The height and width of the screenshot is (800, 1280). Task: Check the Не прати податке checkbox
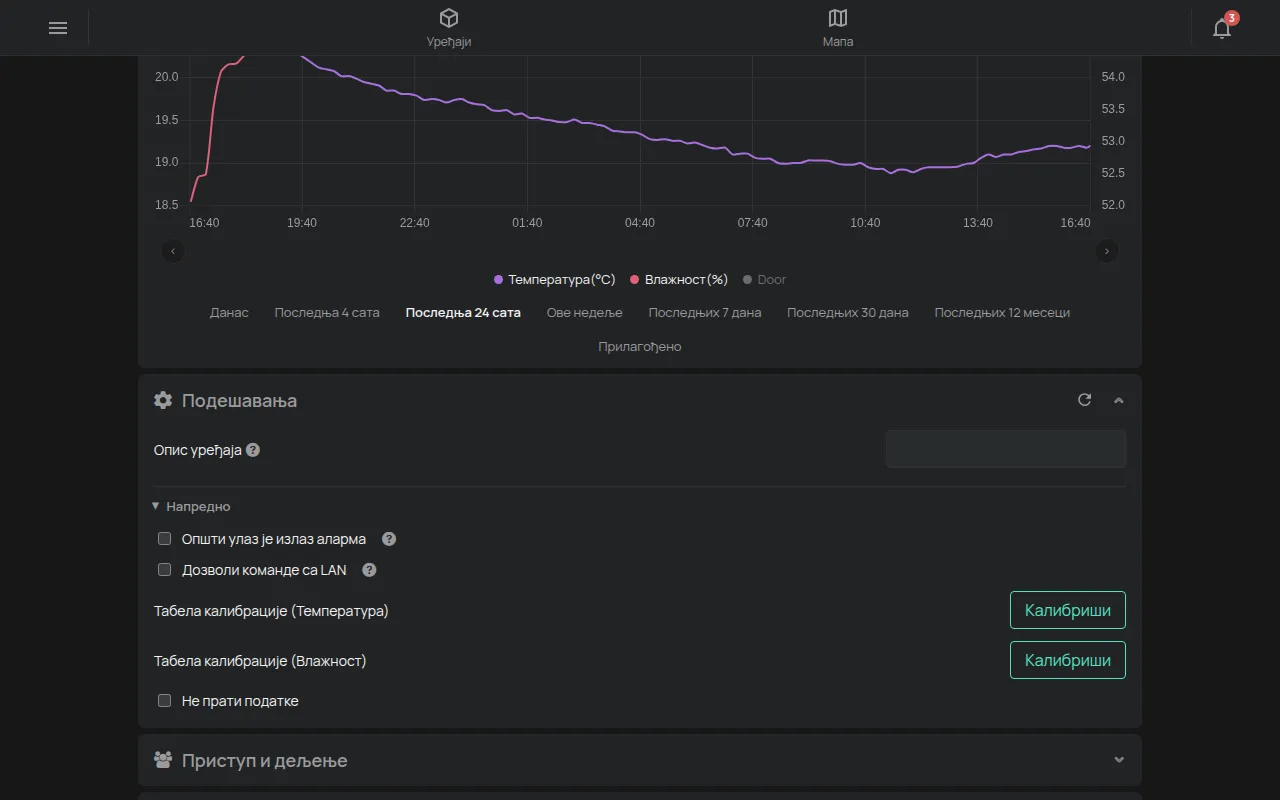pos(165,701)
